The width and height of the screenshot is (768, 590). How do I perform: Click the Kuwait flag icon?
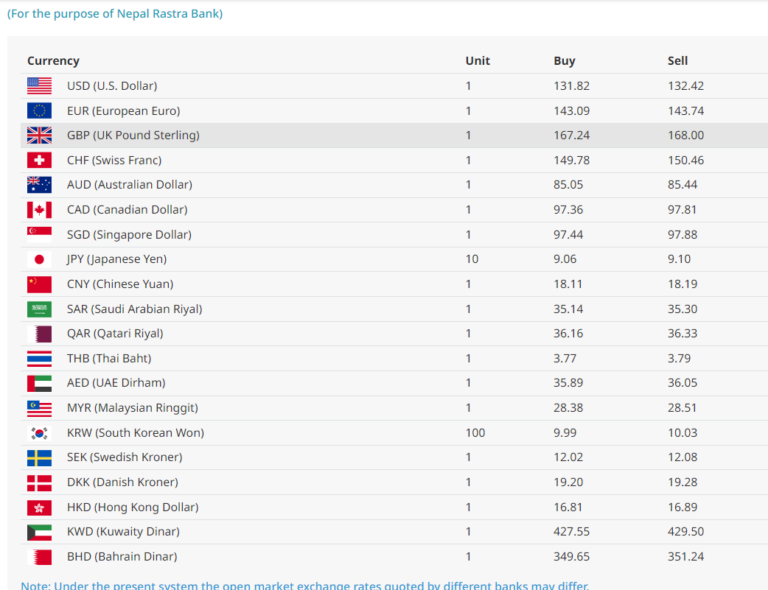[x=39, y=532]
